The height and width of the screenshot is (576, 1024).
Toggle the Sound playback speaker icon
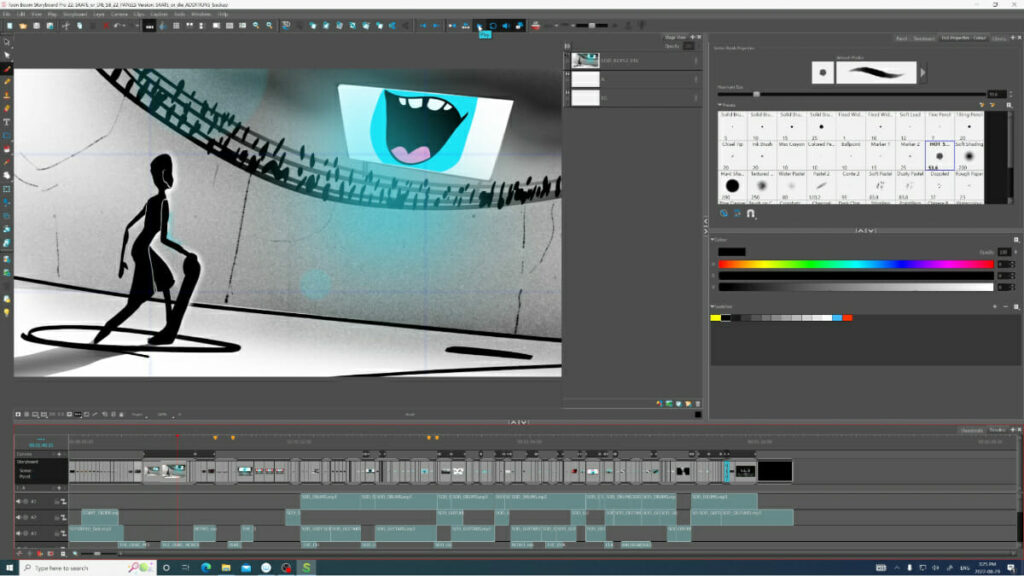(505, 25)
